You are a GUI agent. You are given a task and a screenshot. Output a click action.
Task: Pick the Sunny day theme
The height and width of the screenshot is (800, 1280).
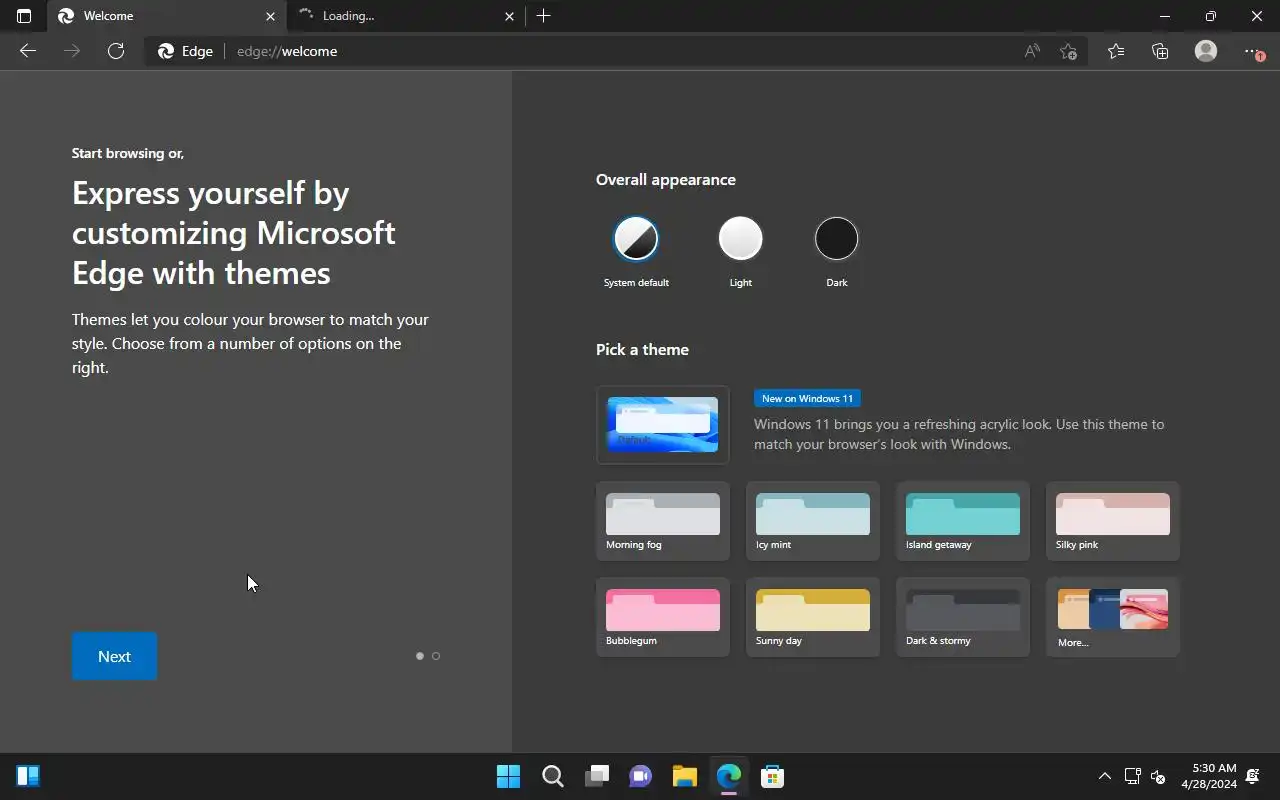[x=813, y=617]
